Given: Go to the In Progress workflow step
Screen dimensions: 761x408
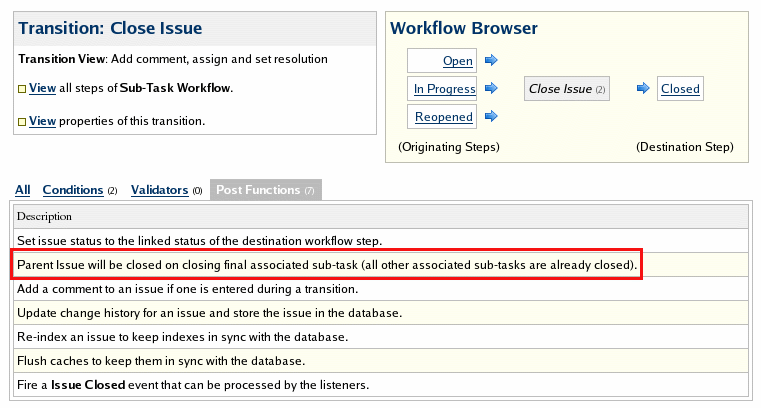Looking at the screenshot, I should tap(443, 89).
